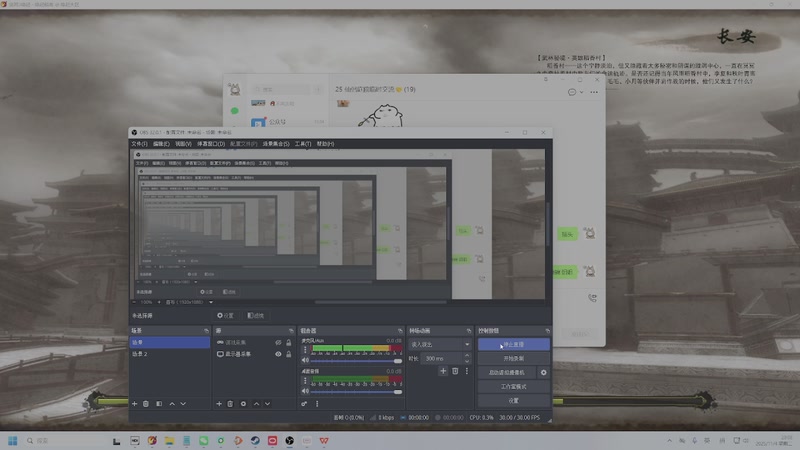This screenshot has height=450, width=800.
Task: Open the fade transition type dropdown
Action: click(x=440, y=344)
